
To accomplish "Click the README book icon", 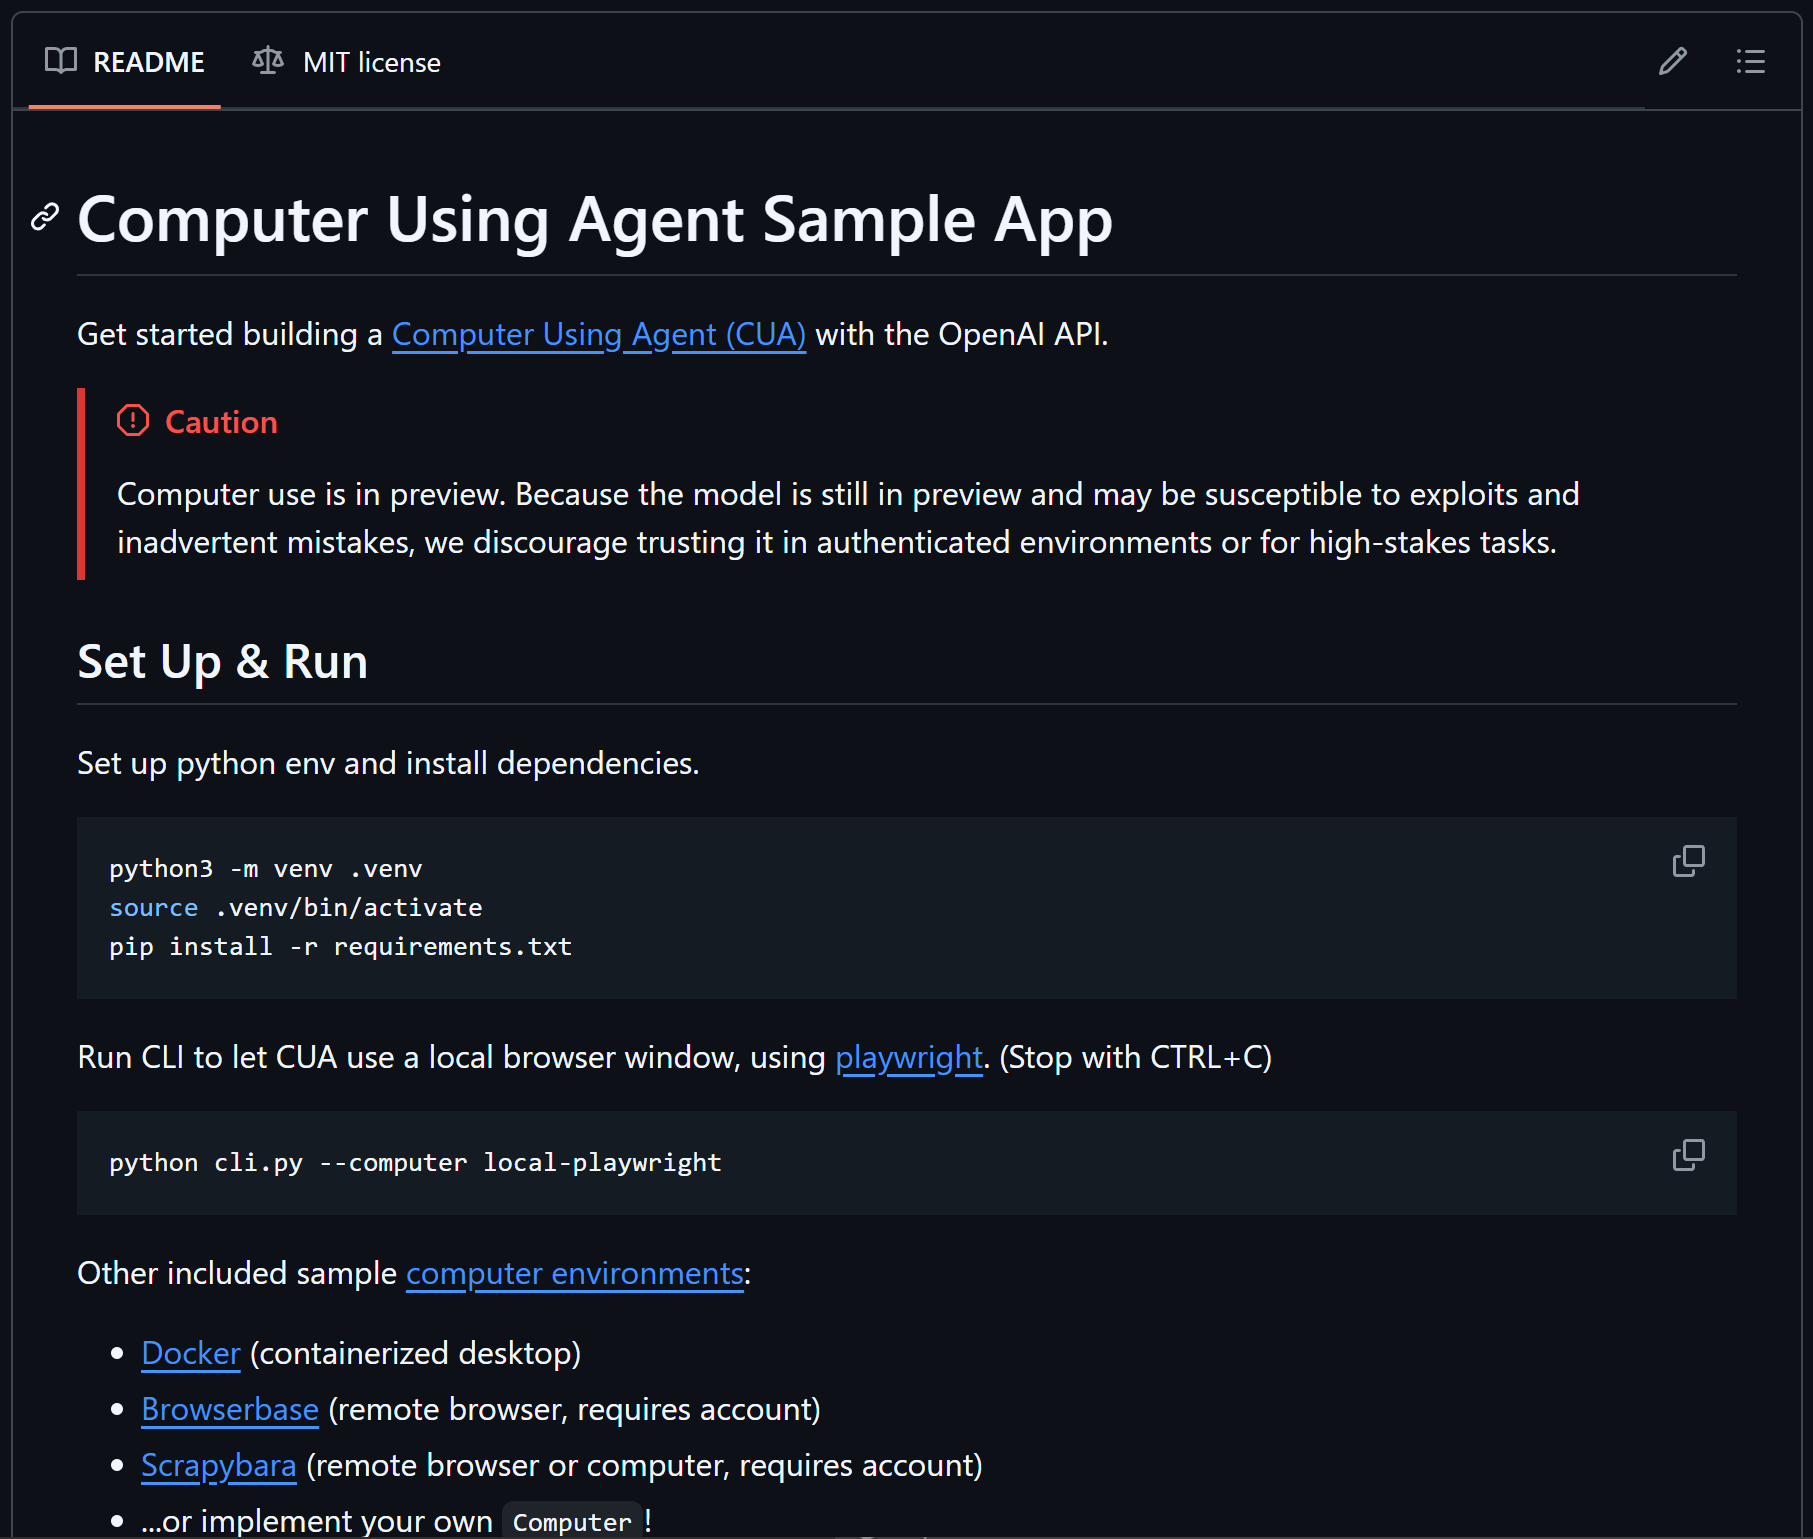I will click(x=61, y=61).
